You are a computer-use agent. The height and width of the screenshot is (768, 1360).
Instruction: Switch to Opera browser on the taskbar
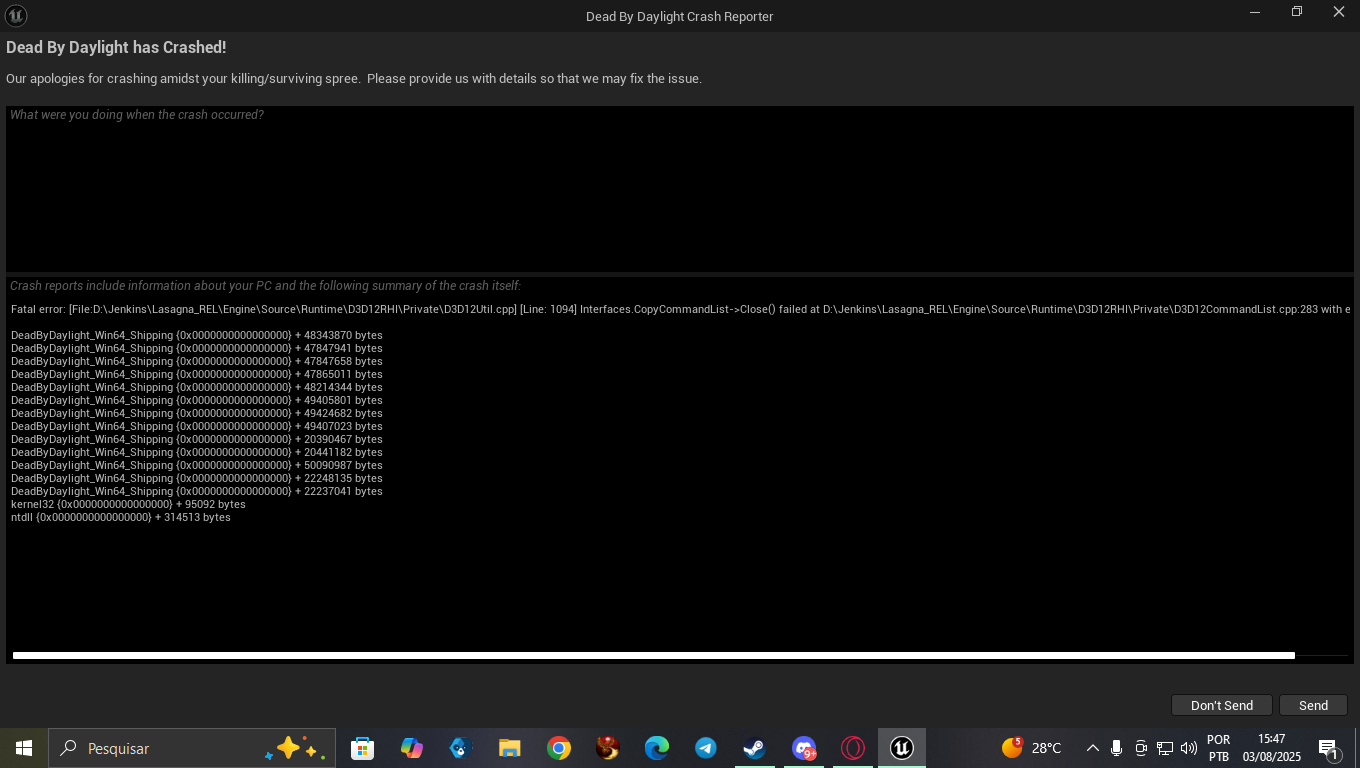tap(853, 748)
